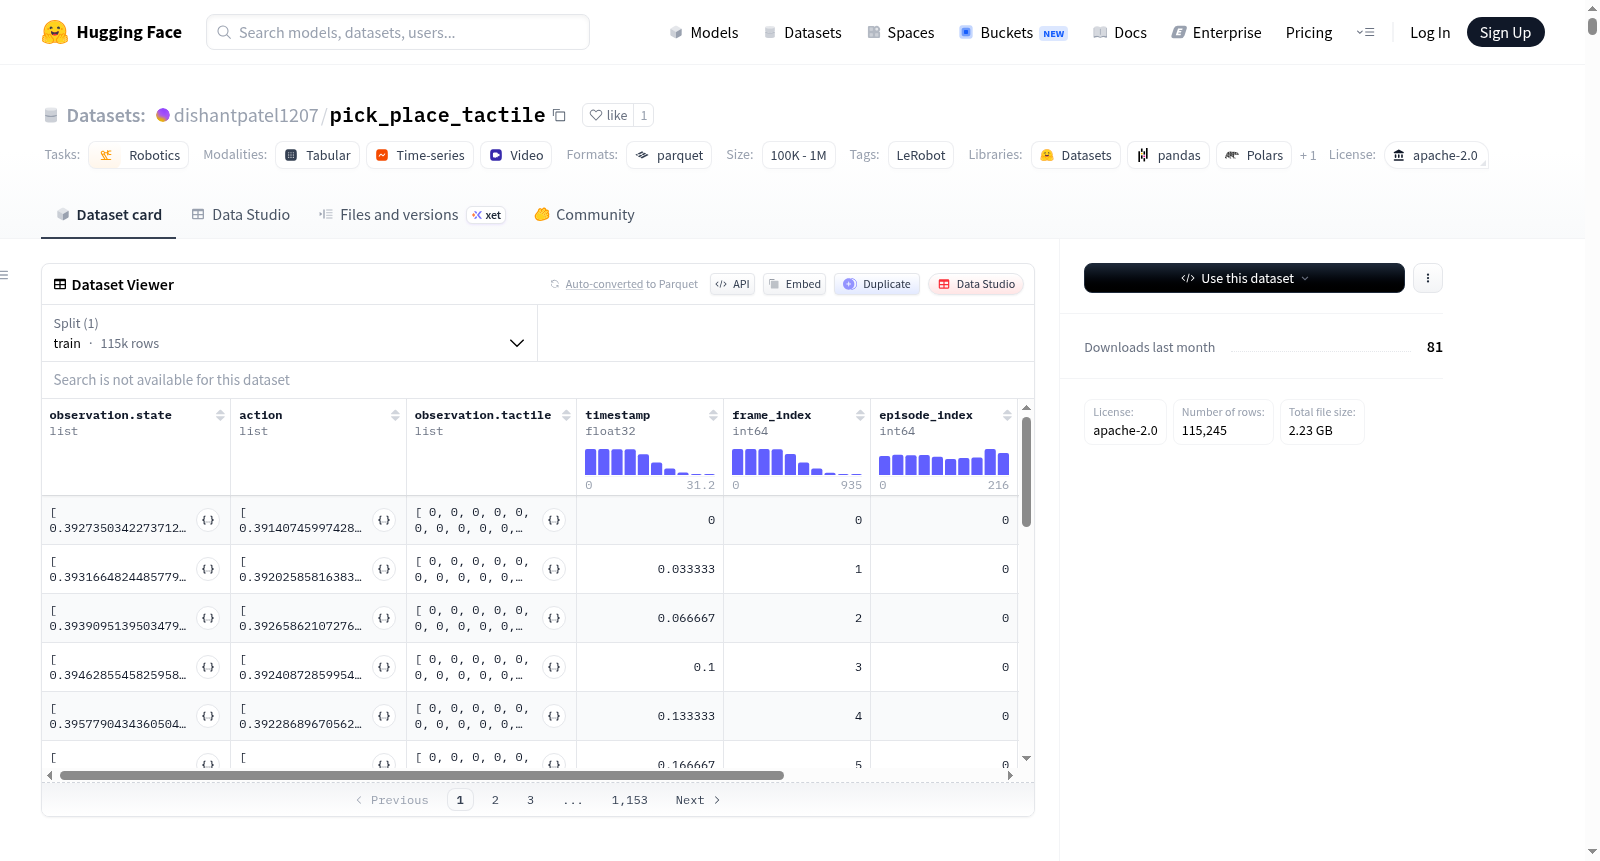Expand the observation.tactile cell in the timestamp 0.133333 row
This screenshot has width=1600, height=861.
tap(554, 716)
